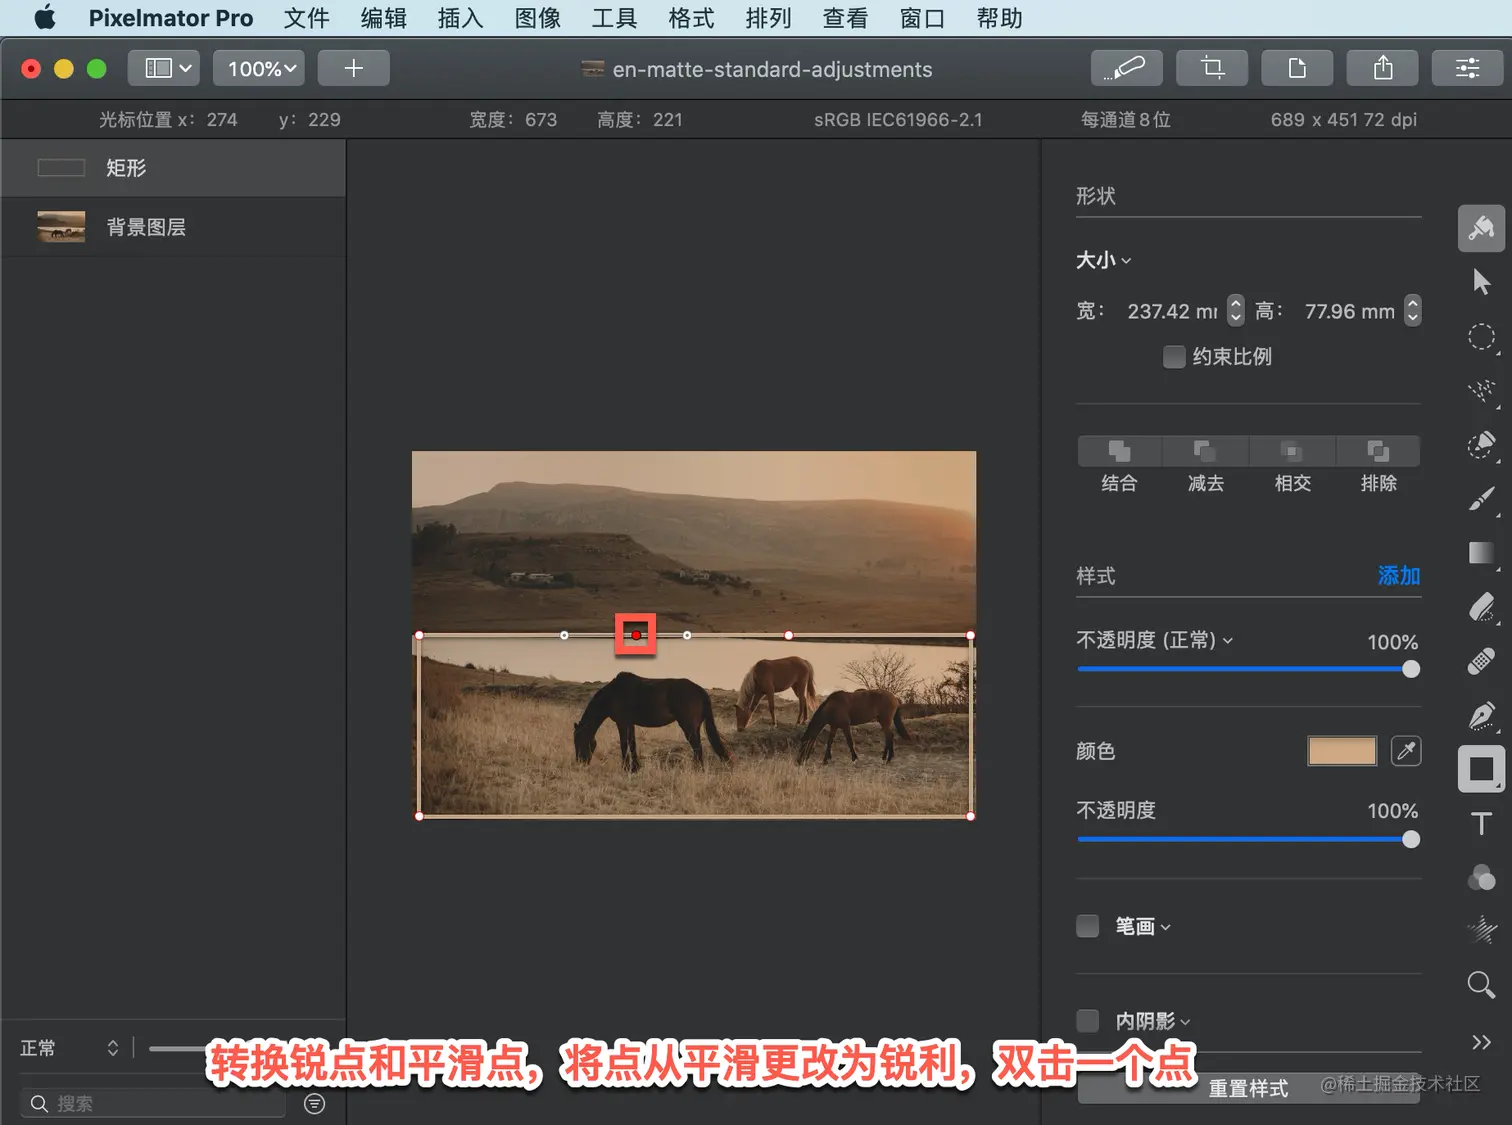
Task: Select the Shape rectangle tool
Action: [1481, 769]
